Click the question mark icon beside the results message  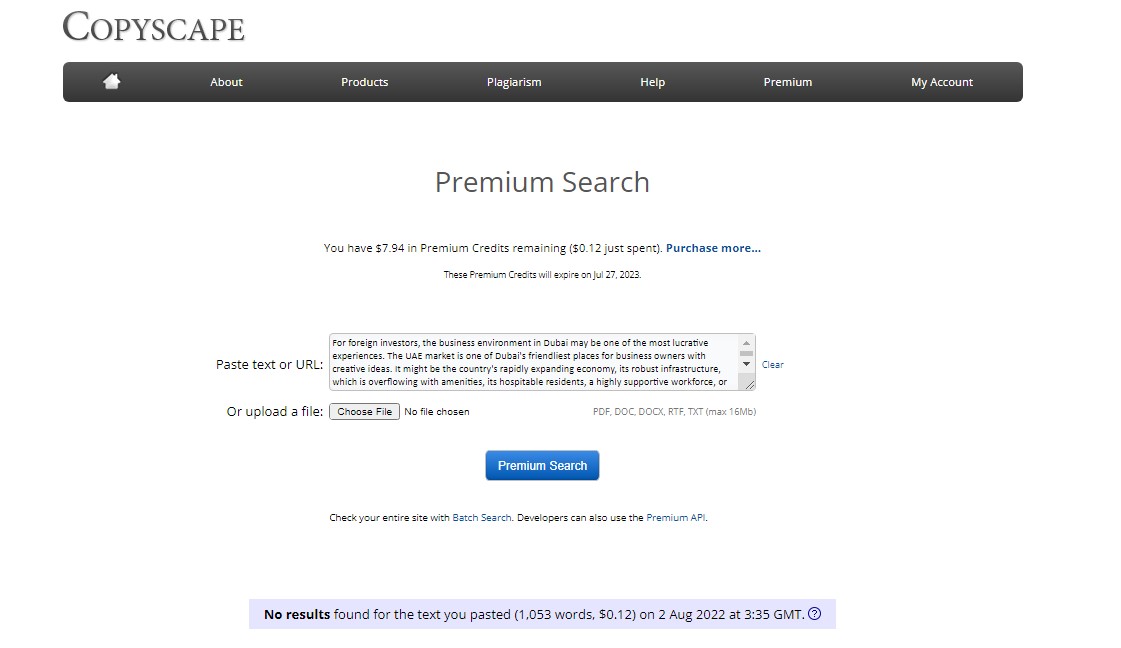[x=814, y=614]
